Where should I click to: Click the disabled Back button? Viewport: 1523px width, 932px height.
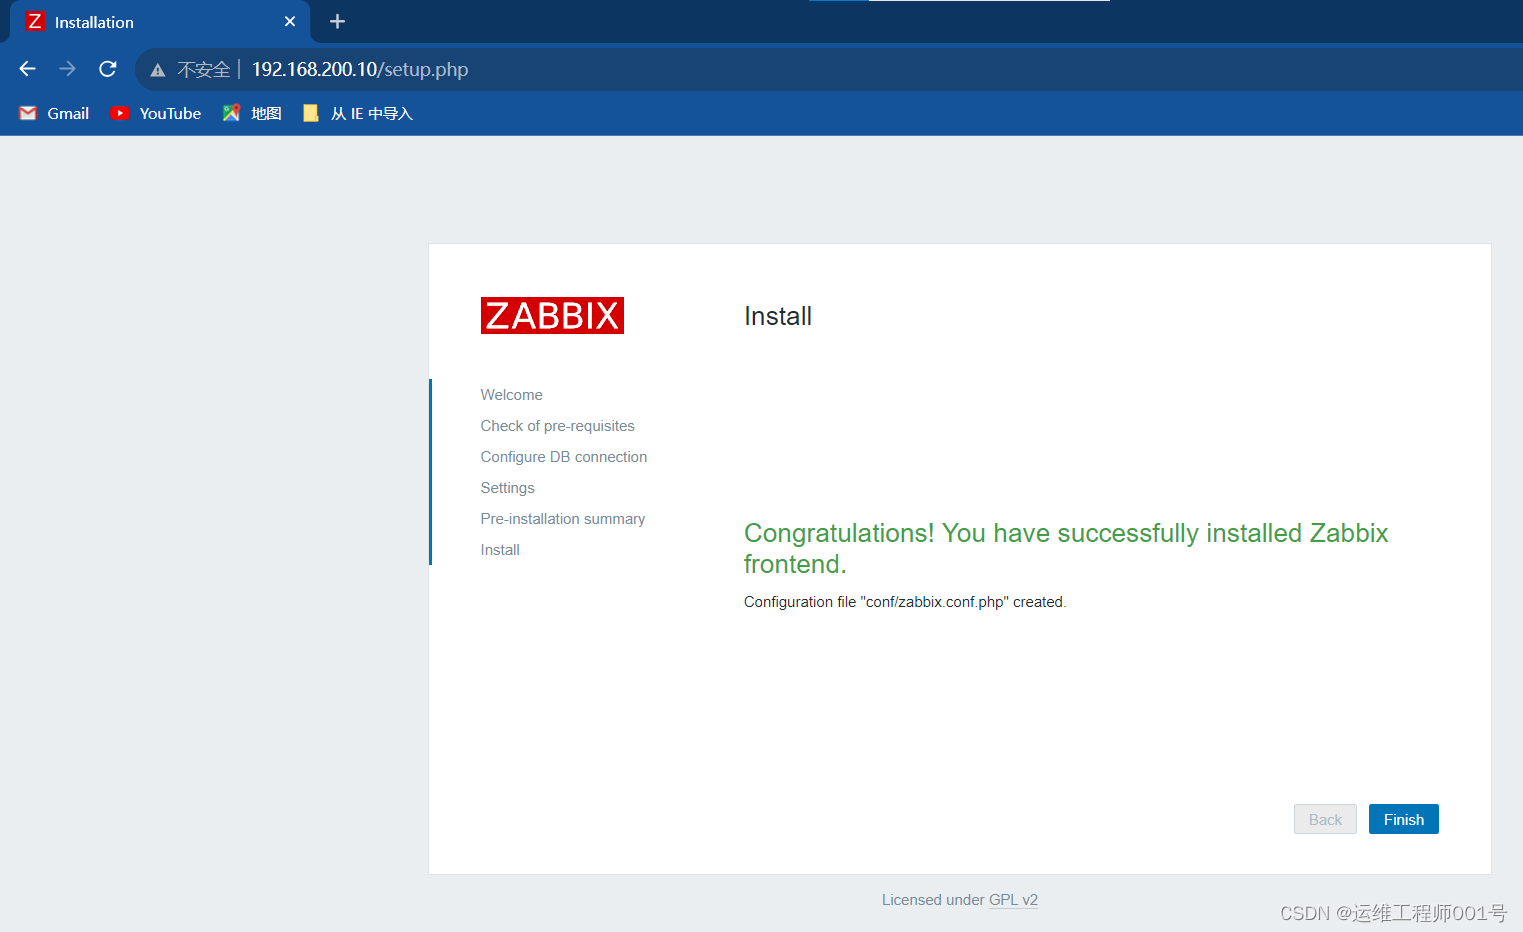point(1325,819)
